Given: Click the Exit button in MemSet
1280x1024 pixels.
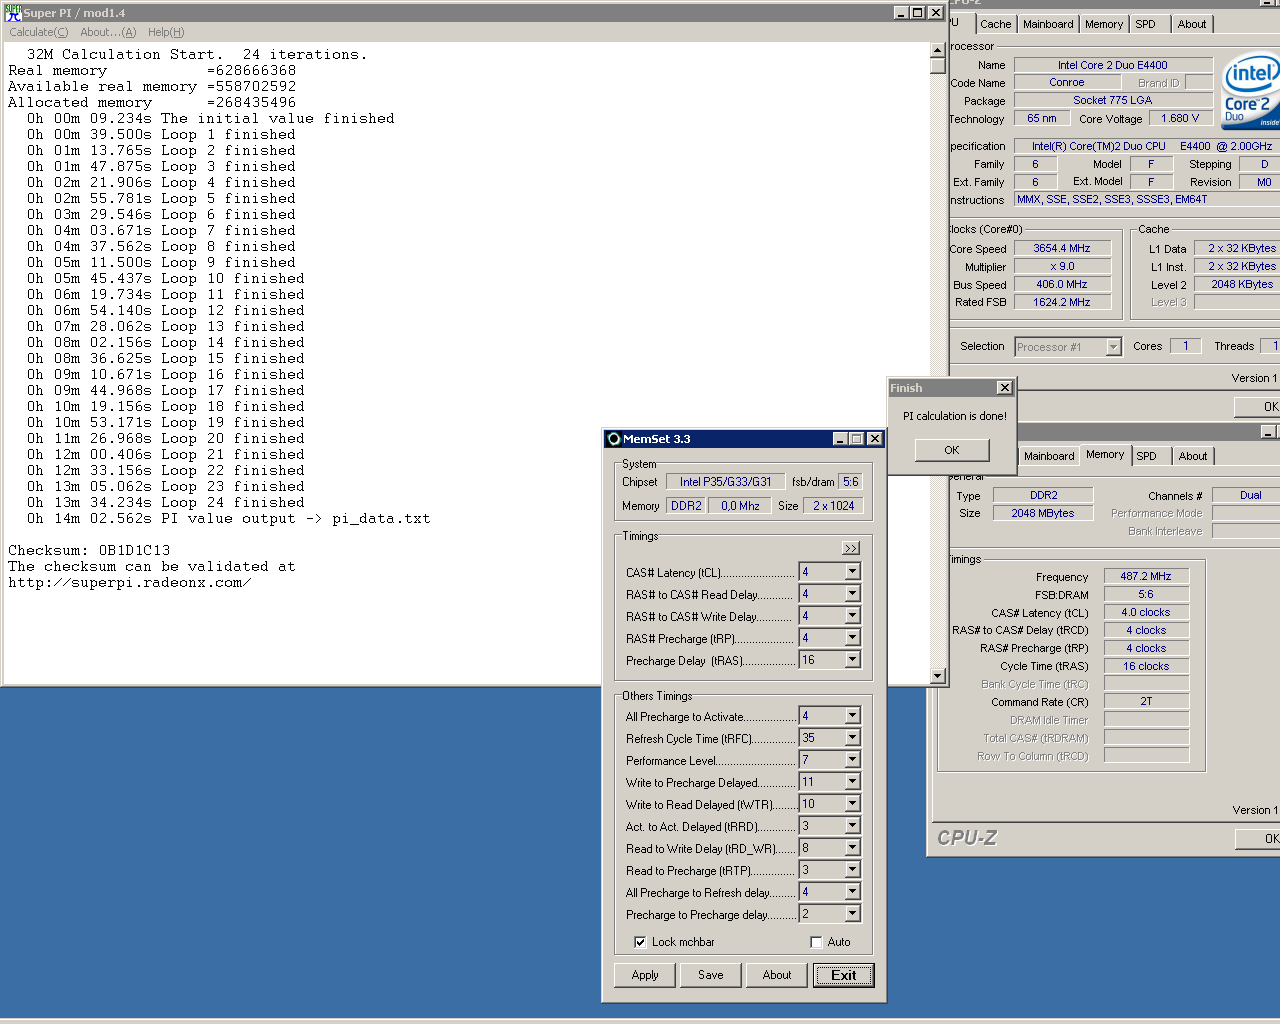Looking at the screenshot, I should click(x=843, y=975).
